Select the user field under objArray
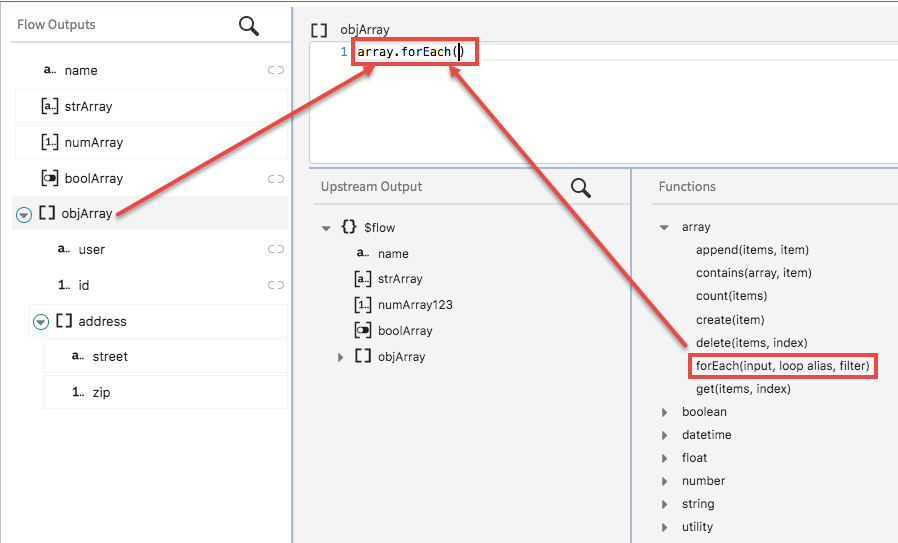The width and height of the screenshot is (898, 543). [158, 249]
